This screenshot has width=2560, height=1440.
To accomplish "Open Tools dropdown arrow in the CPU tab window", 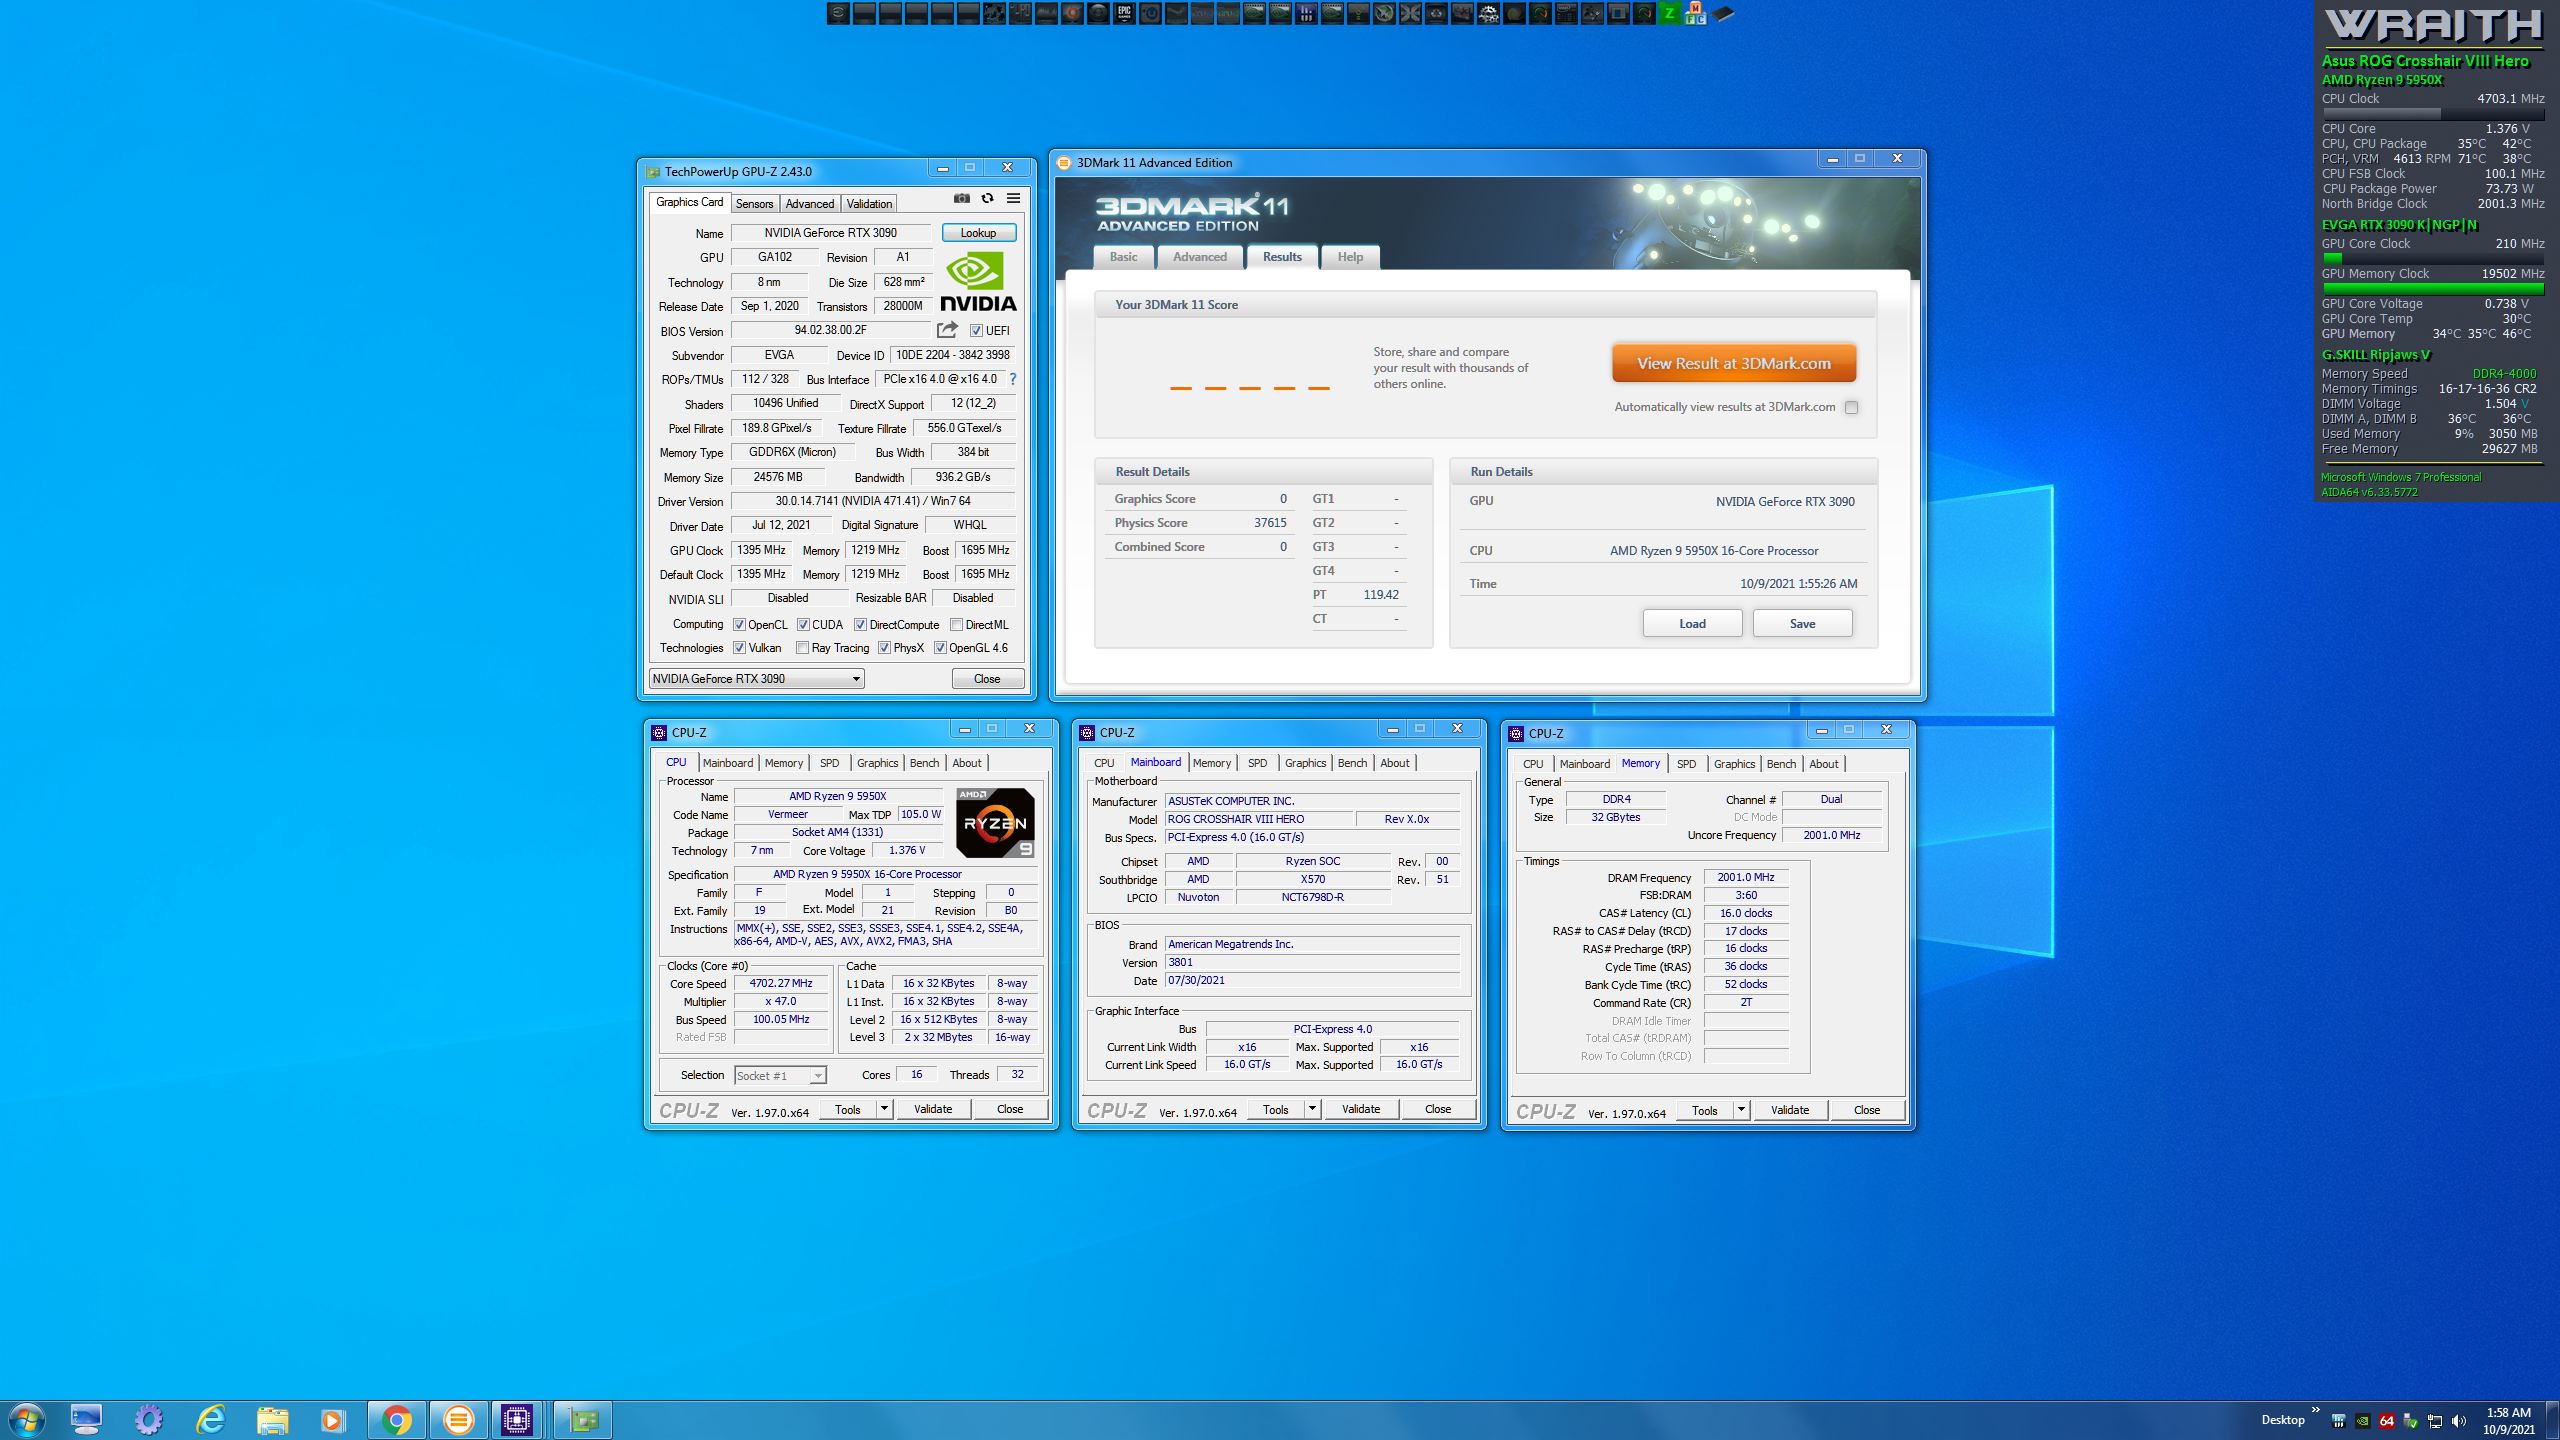I will coord(883,1109).
